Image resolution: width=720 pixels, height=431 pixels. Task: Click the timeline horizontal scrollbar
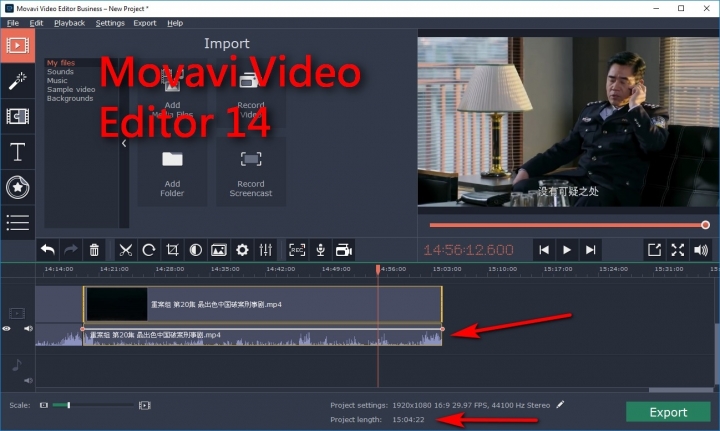(681, 390)
